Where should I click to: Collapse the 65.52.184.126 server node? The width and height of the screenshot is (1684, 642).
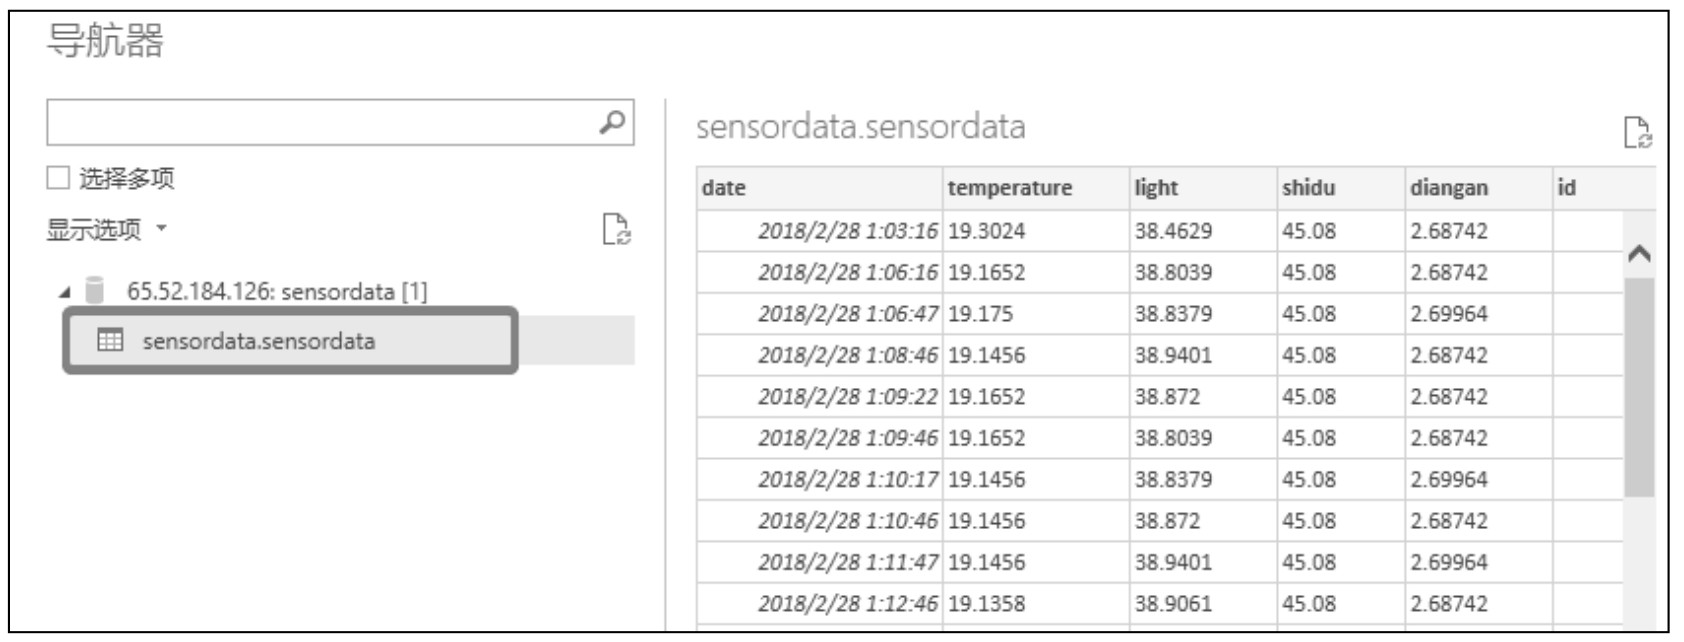[65, 293]
